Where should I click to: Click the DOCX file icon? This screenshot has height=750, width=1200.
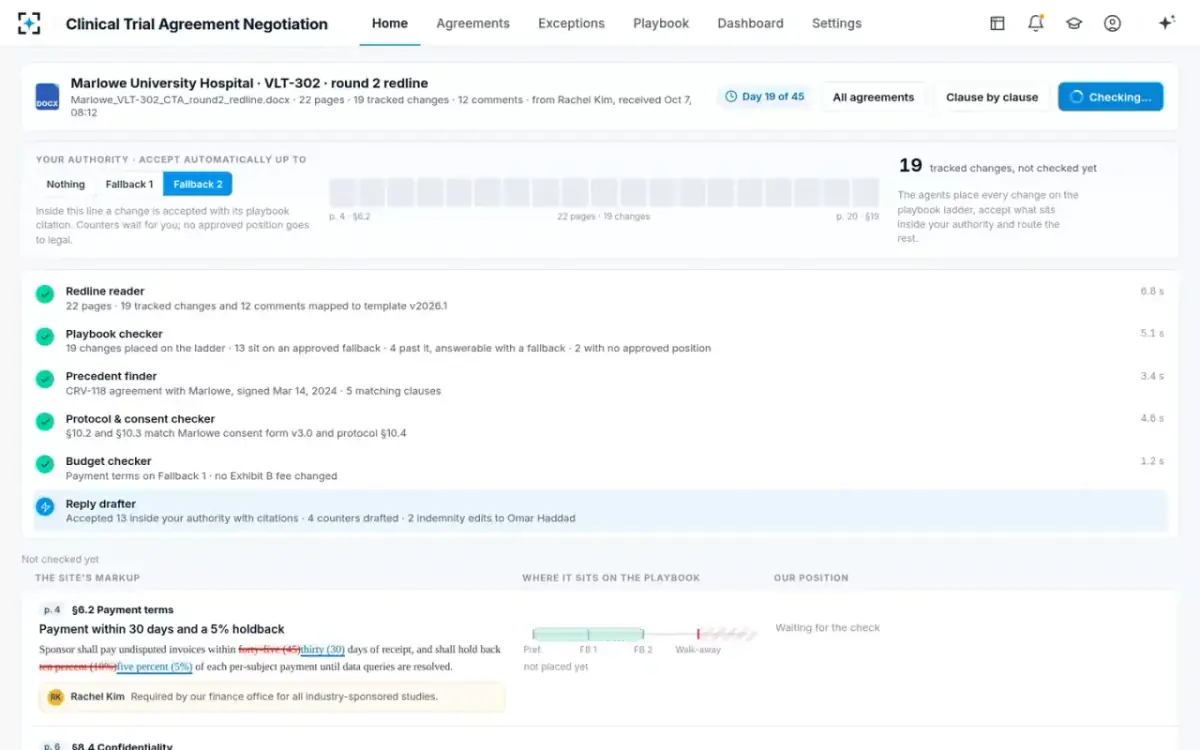(47, 97)
